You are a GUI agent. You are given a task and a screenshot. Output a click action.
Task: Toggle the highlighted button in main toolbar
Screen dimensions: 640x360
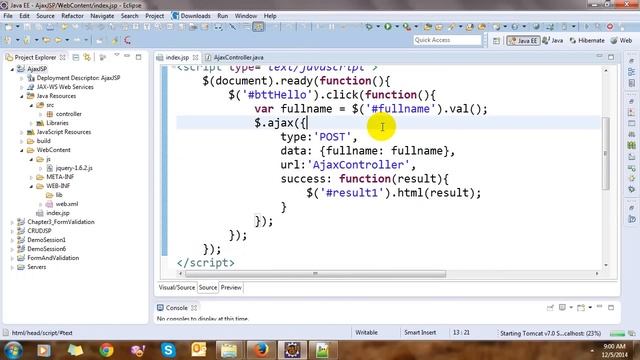tap(258, 27)
